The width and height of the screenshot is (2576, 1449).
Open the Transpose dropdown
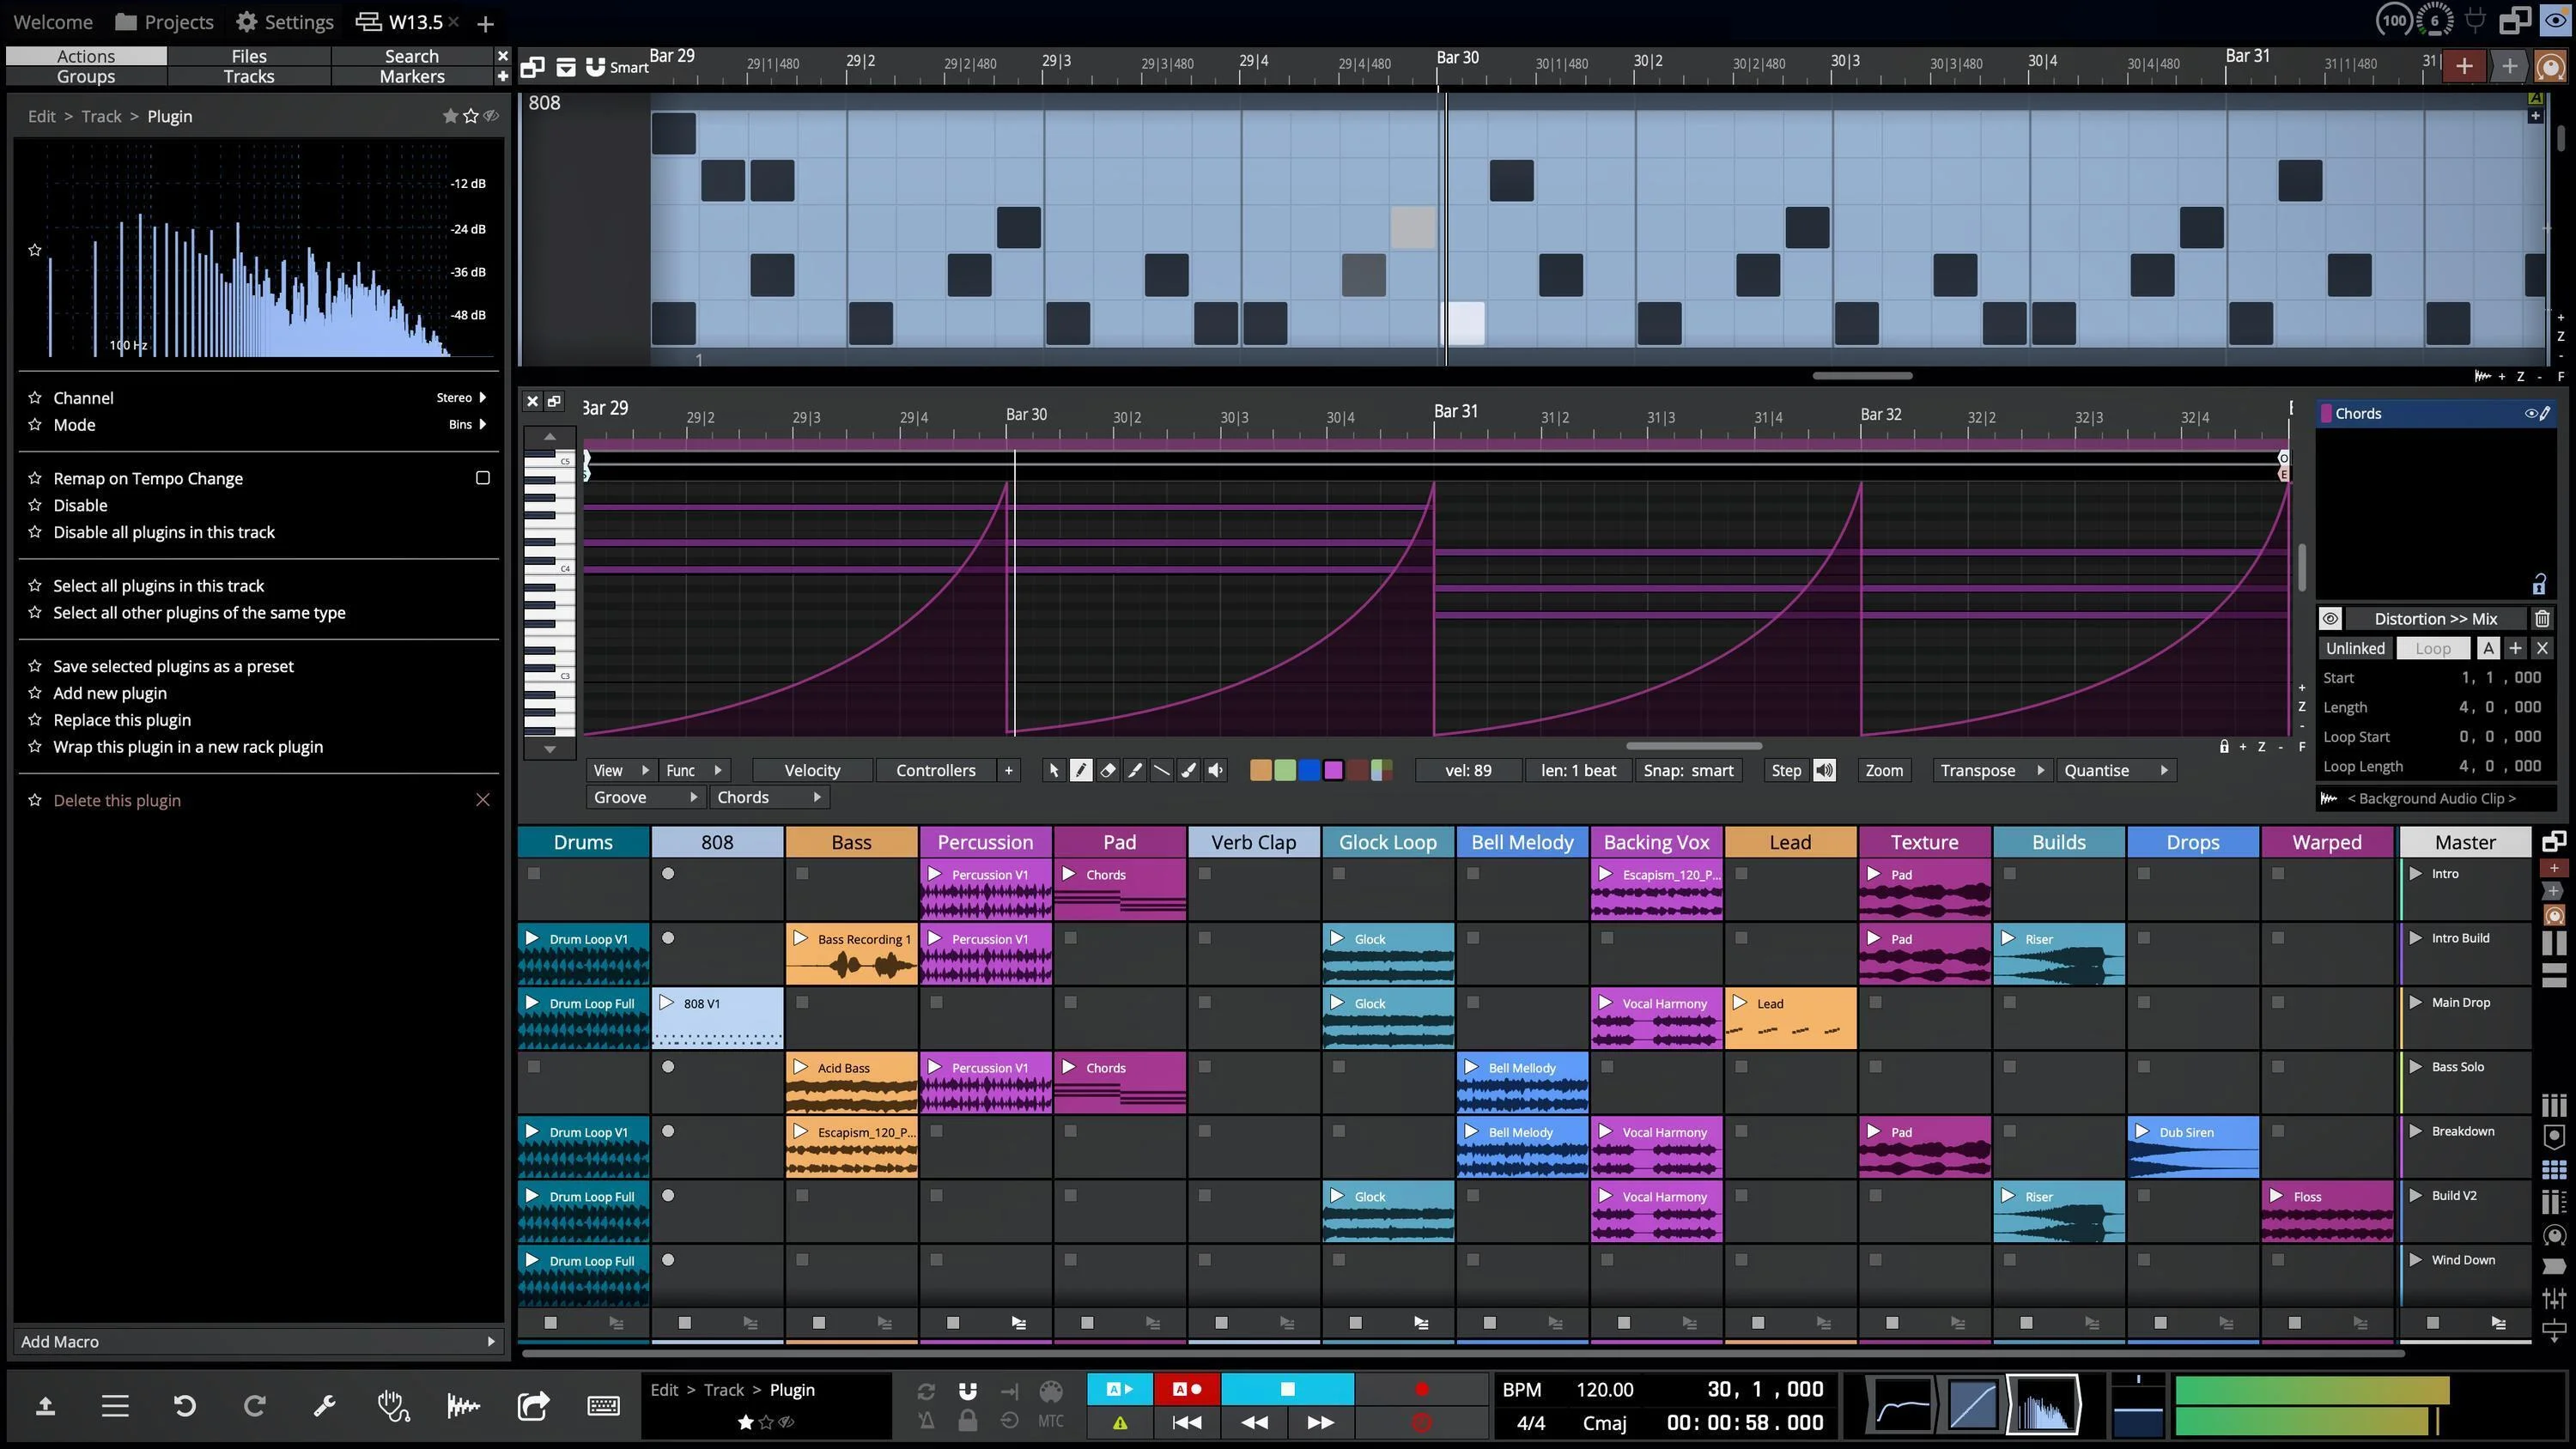click(1992, 770)
